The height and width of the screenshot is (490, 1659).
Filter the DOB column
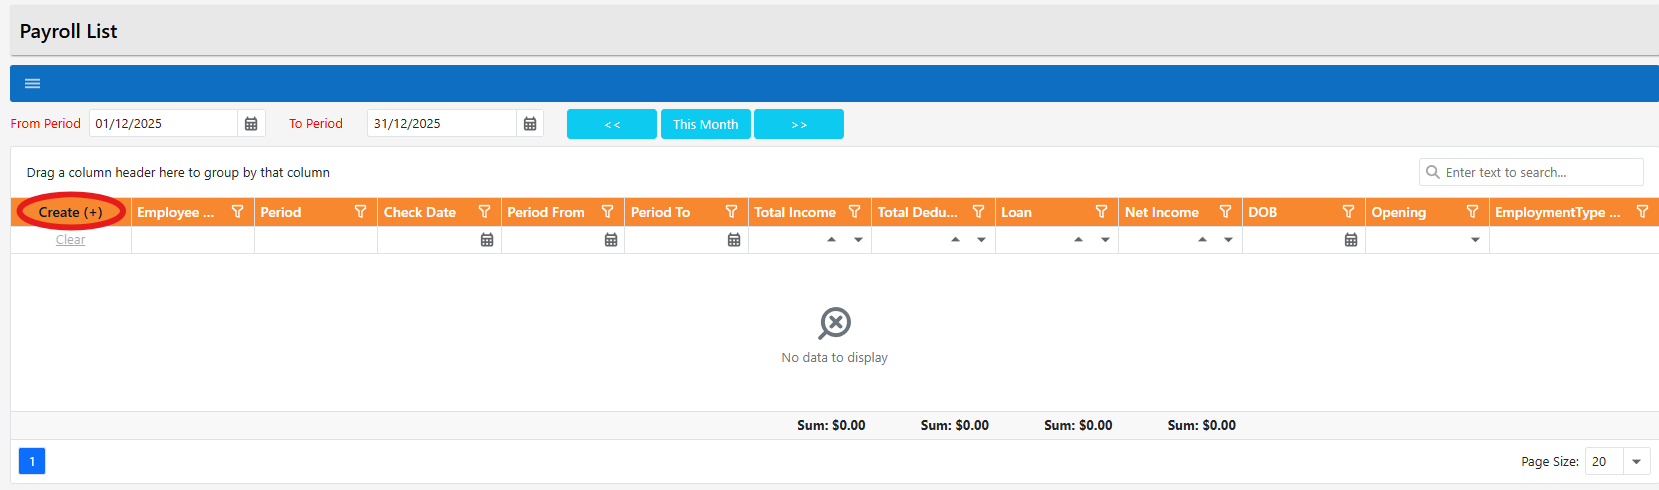[x=1348, y=212]
